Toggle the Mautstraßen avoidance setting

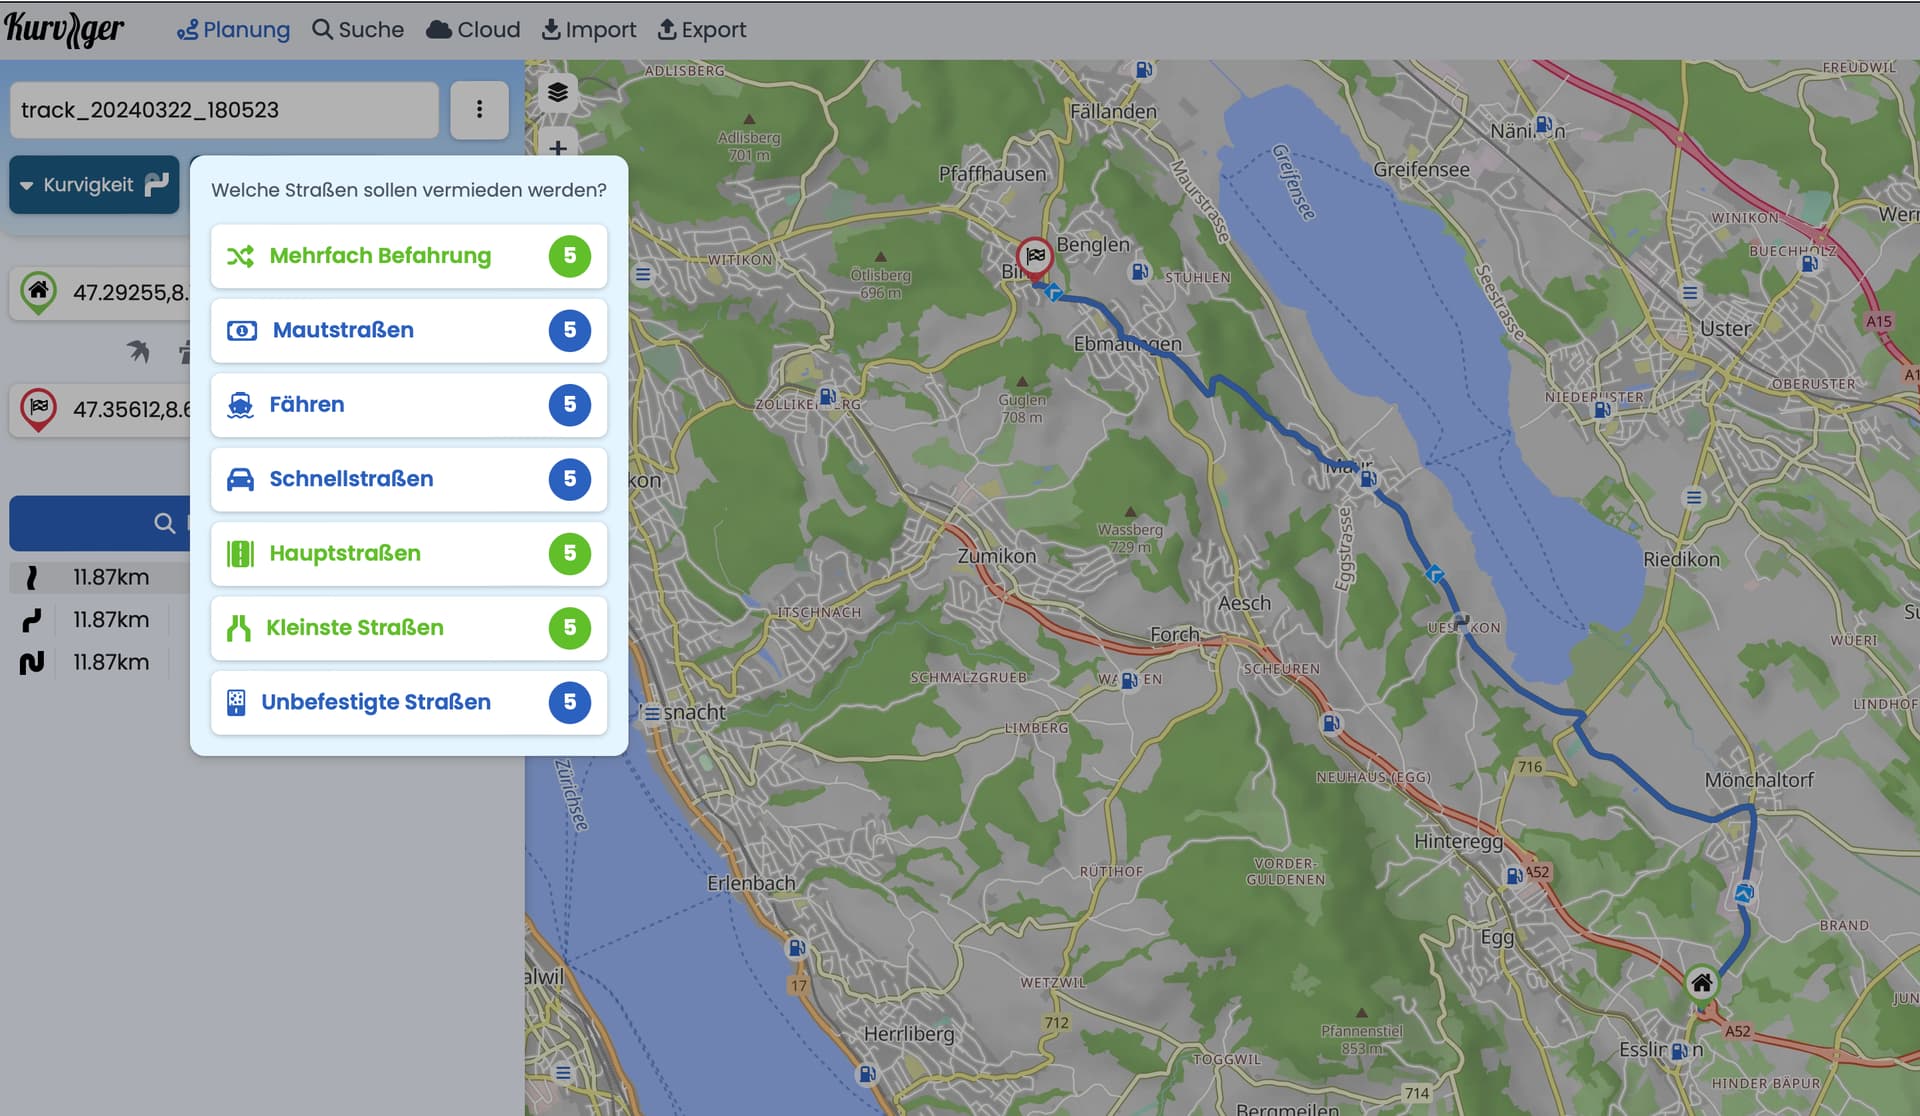coord(409,330)
